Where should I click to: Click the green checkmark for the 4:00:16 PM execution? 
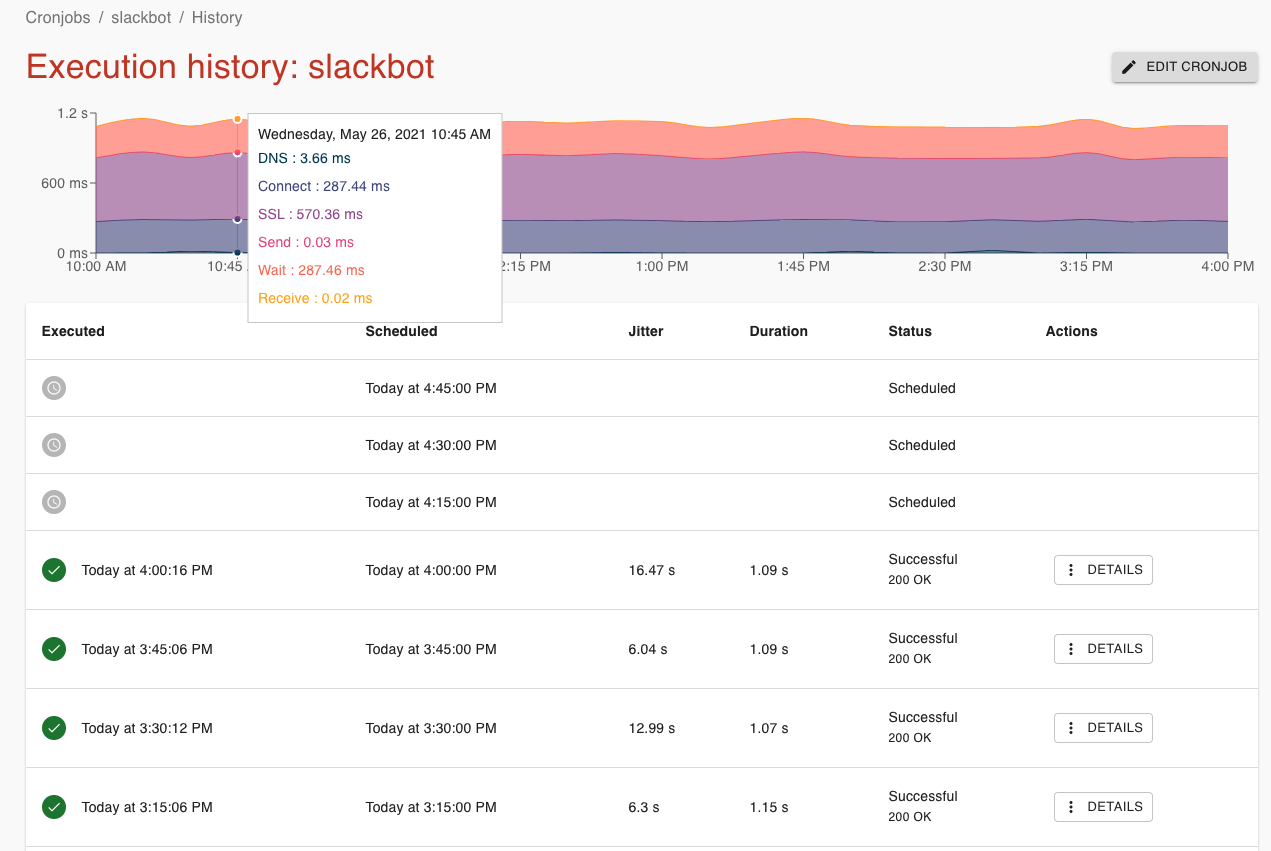54,570
